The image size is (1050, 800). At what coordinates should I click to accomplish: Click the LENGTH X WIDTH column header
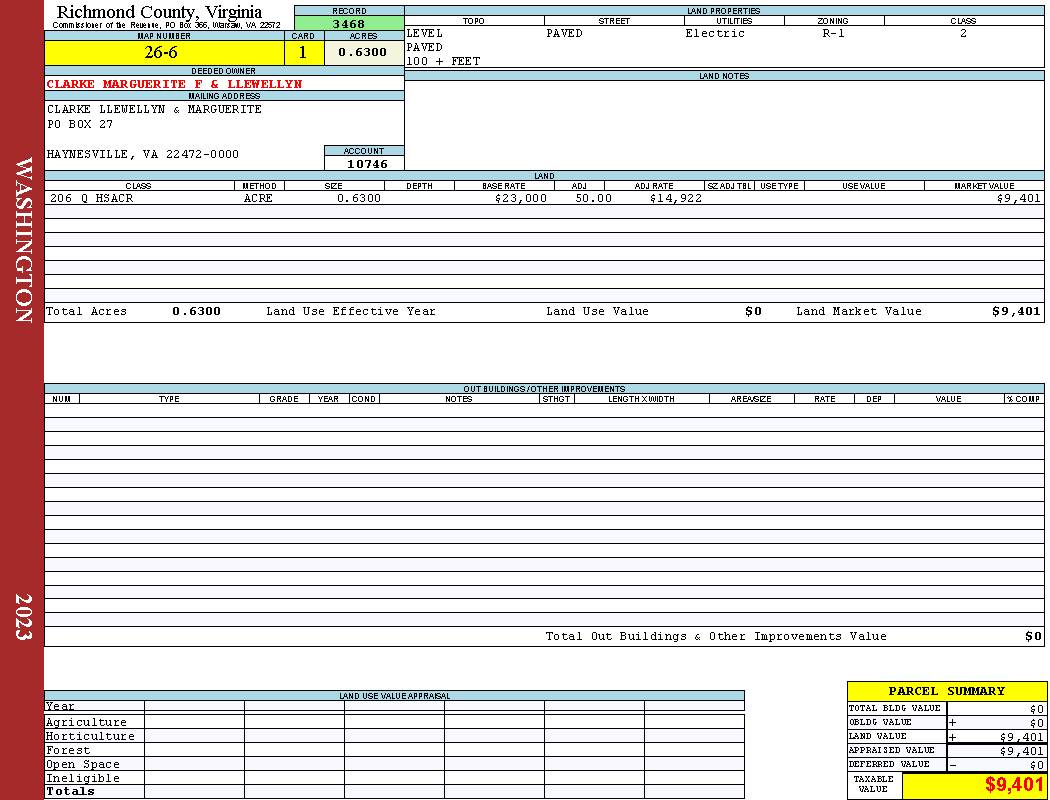pyautogui.click(x=642, y=399)
